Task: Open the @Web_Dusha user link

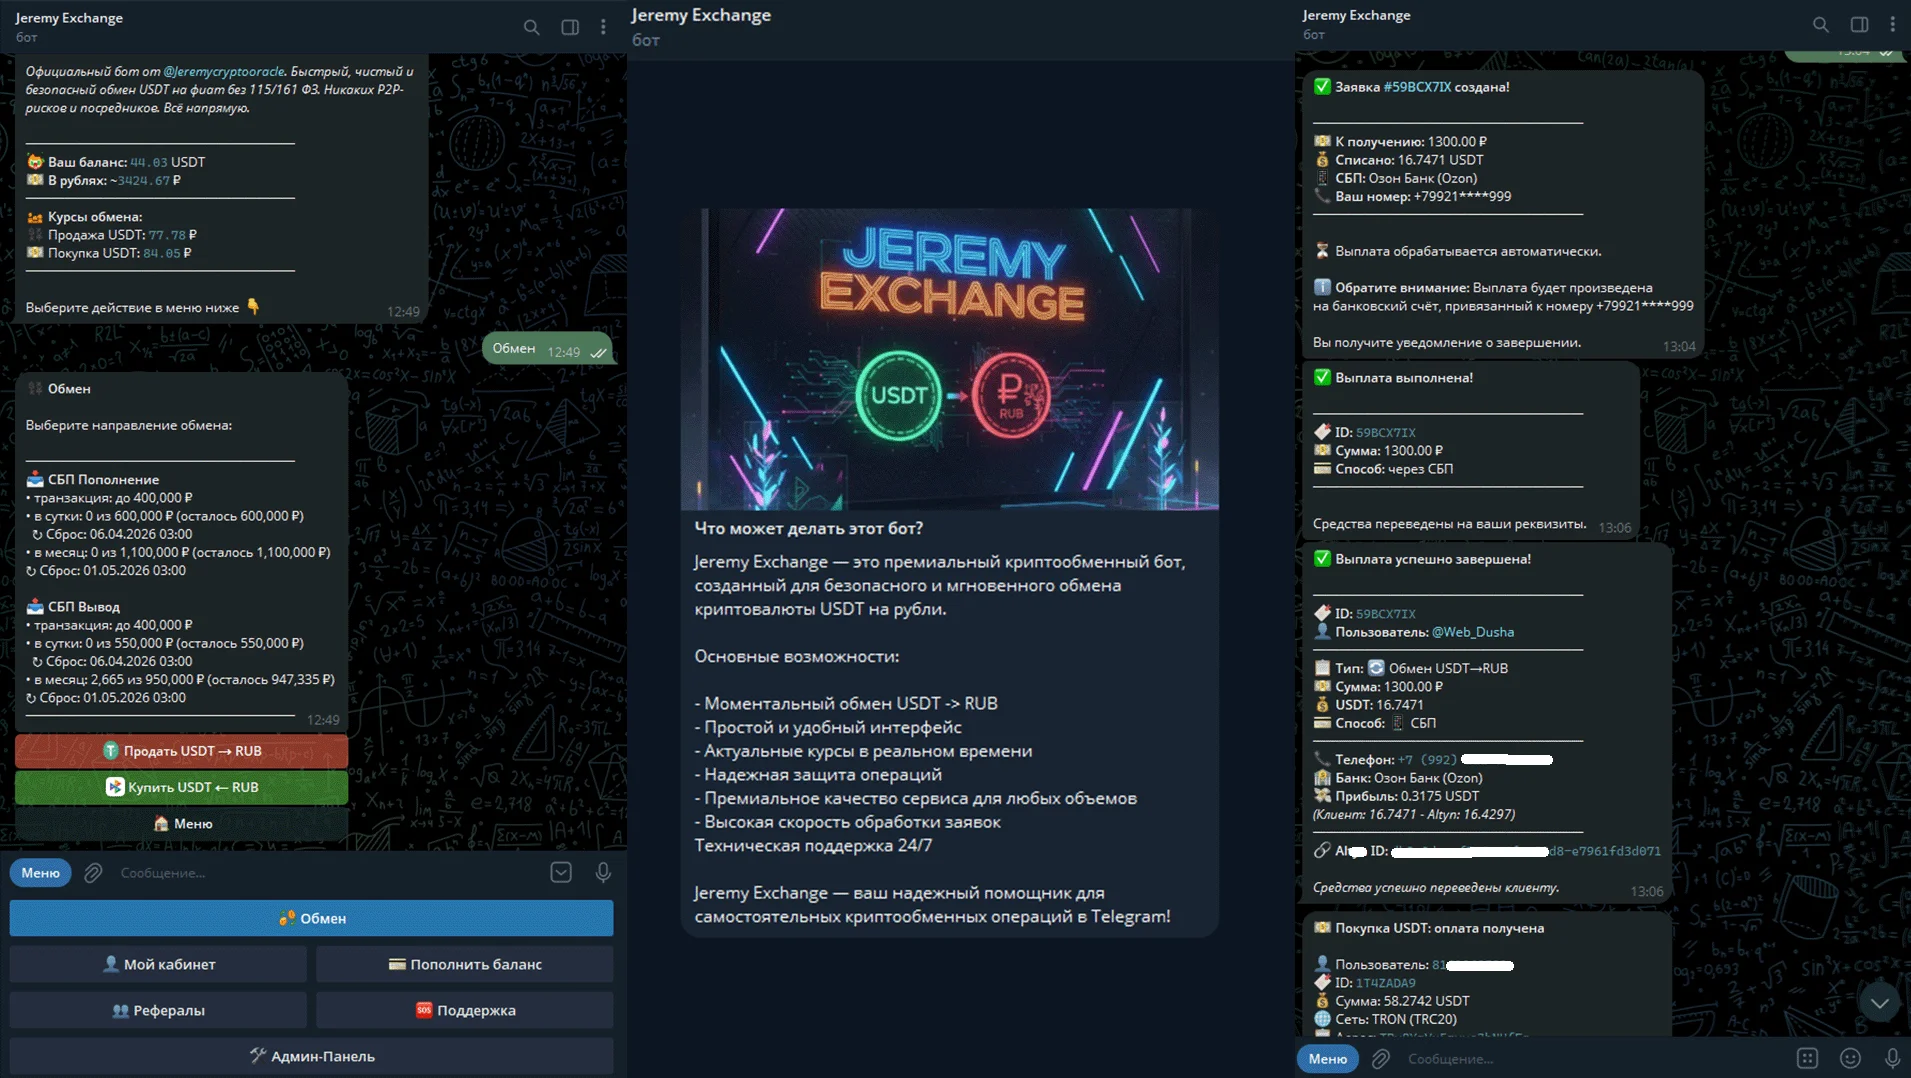Action: coord(1472,632)
